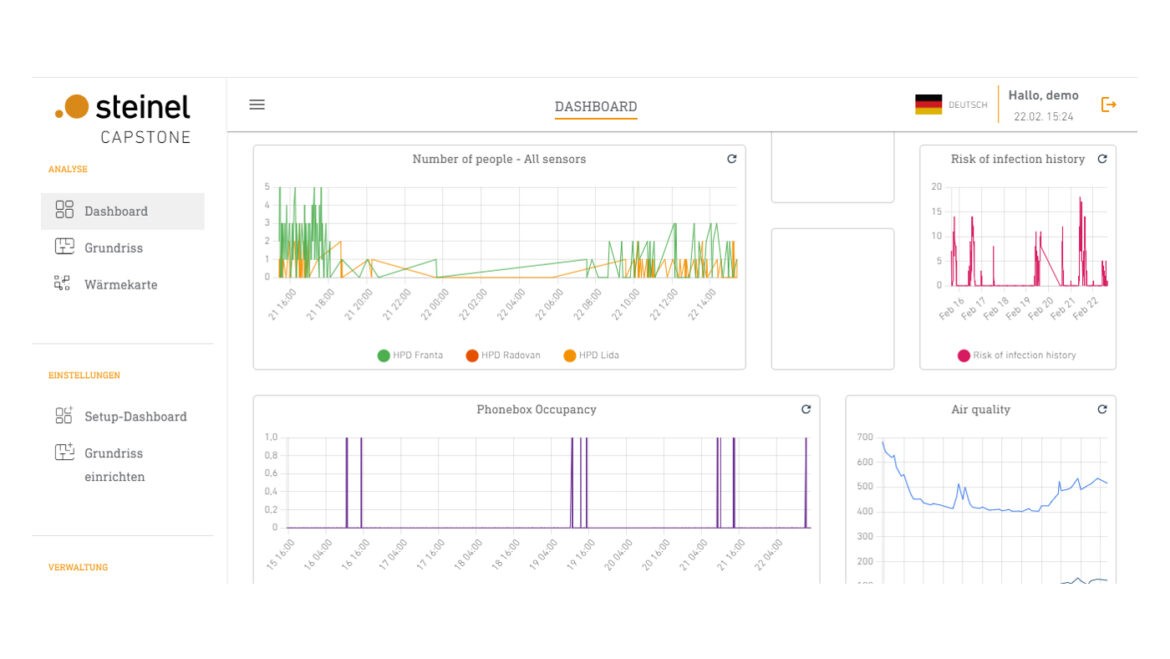Image resolution: width=1170 pixels, height=659 pixels.
Task: Refresh the Risk of infection history chart
Action: pyautogui.click(x=1102, y=159)
